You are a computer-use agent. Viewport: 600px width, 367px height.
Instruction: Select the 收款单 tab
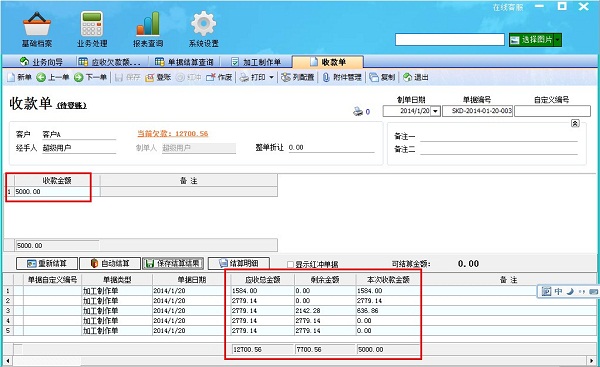[328, 62]
